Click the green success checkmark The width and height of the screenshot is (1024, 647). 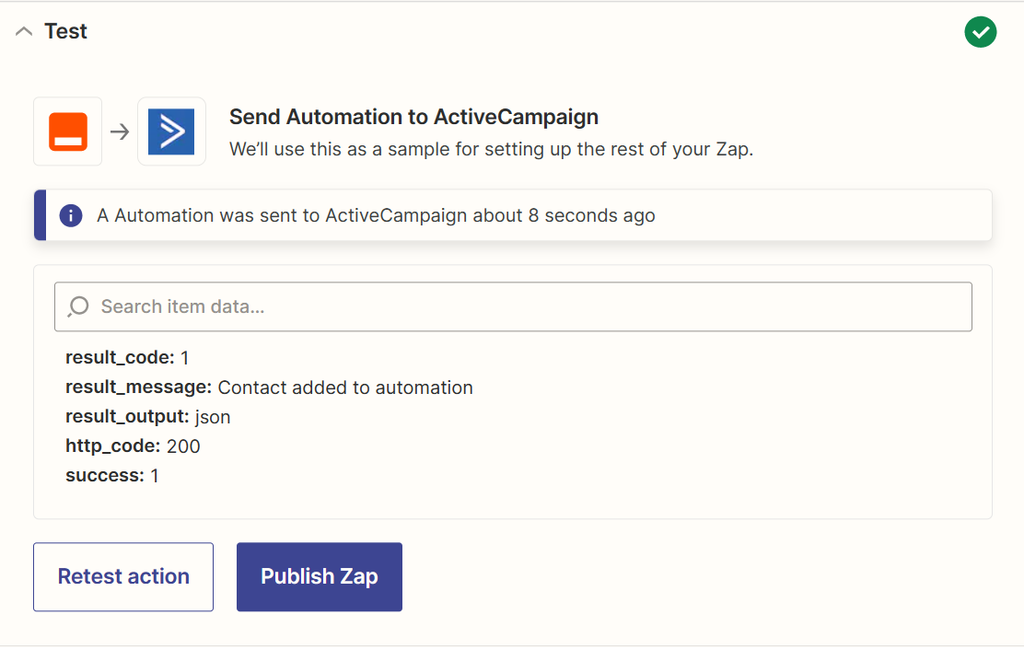(x=980, y=32)
